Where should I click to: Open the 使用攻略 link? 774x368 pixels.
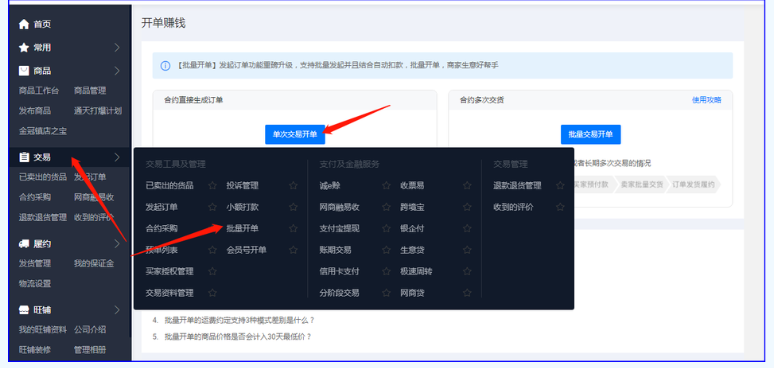point(706,100)
